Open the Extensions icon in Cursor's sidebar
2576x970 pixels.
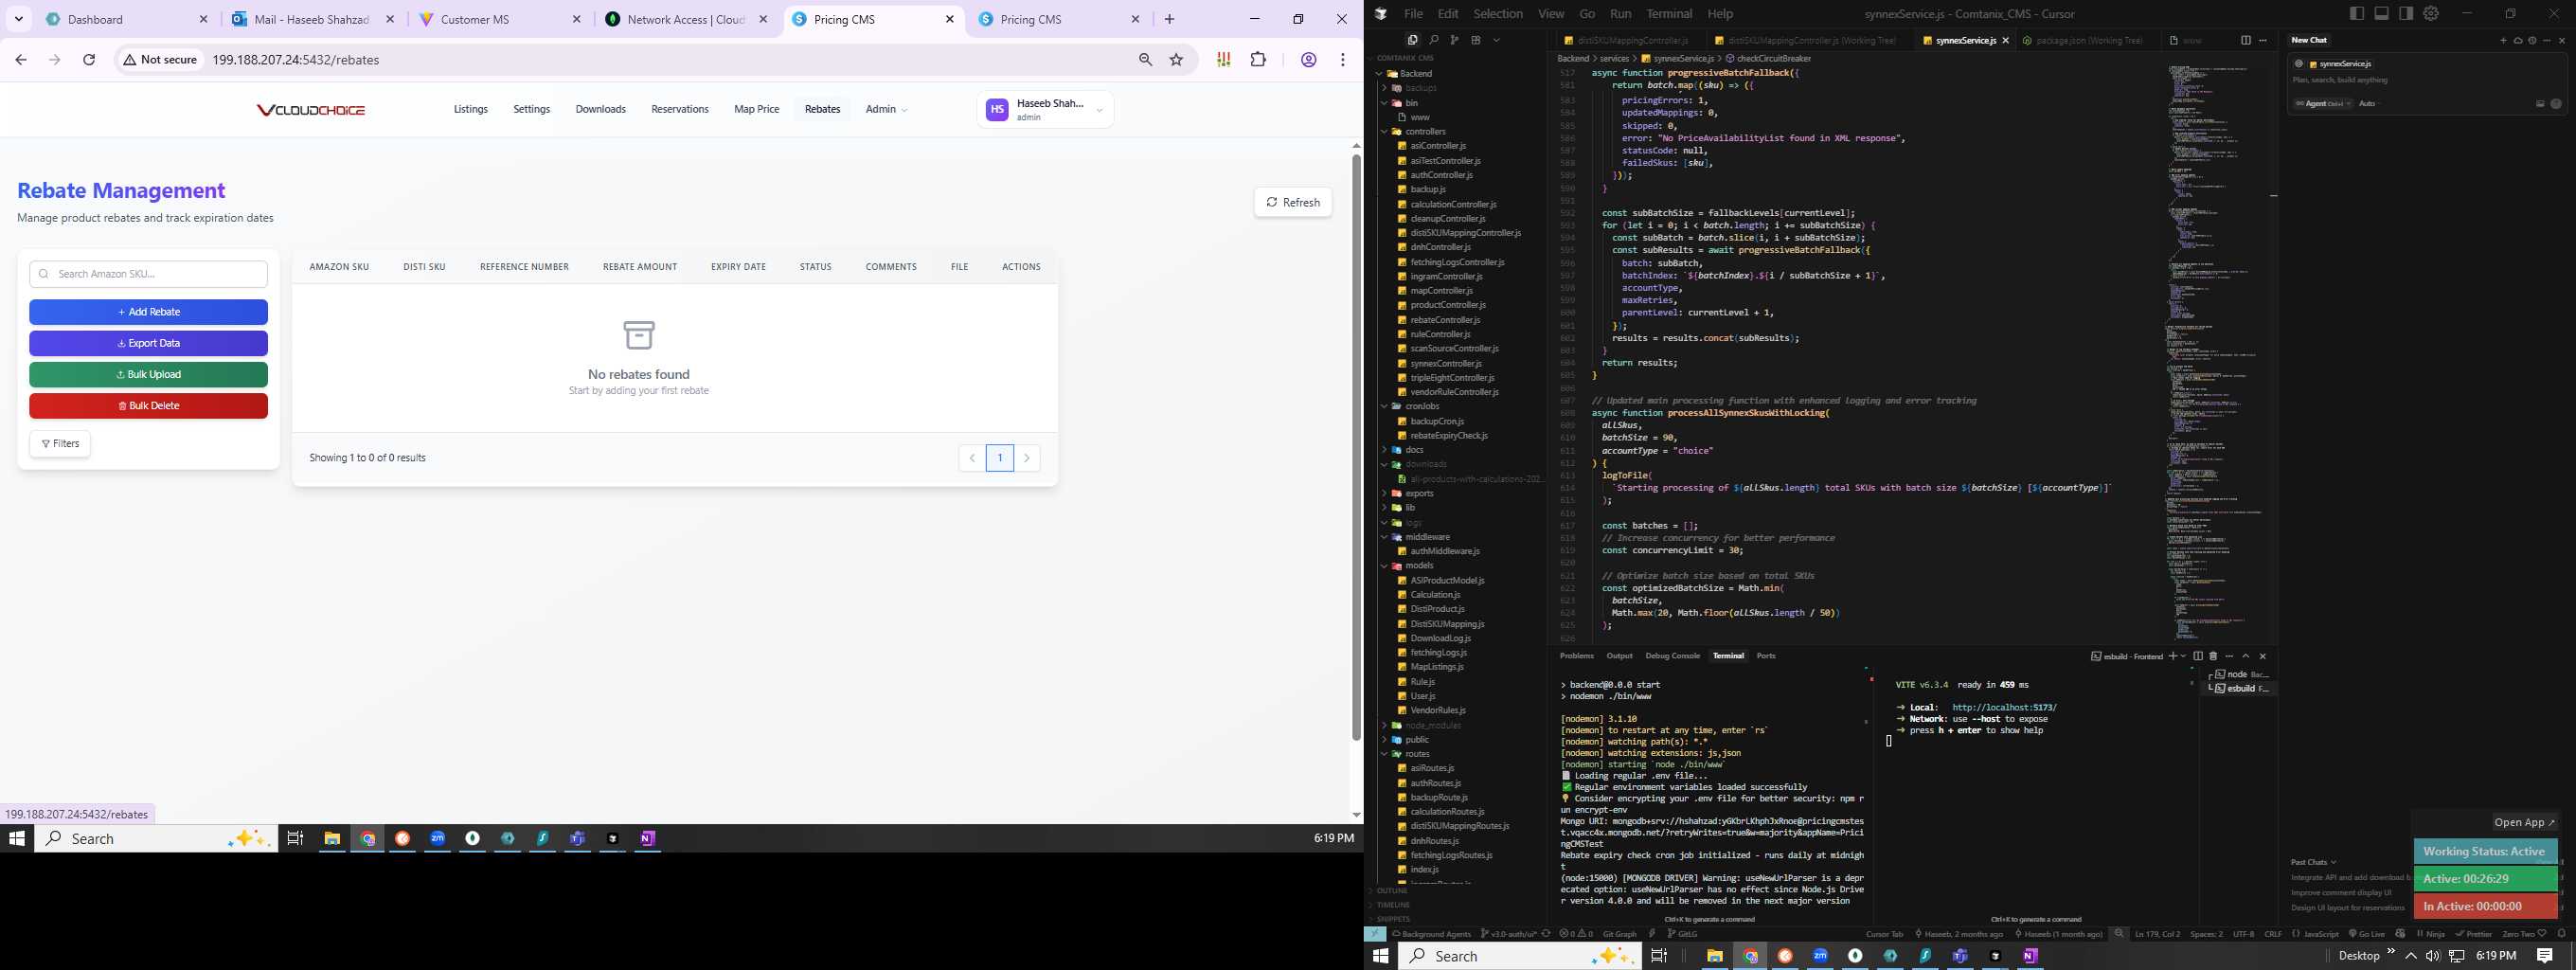point(1475,40)
